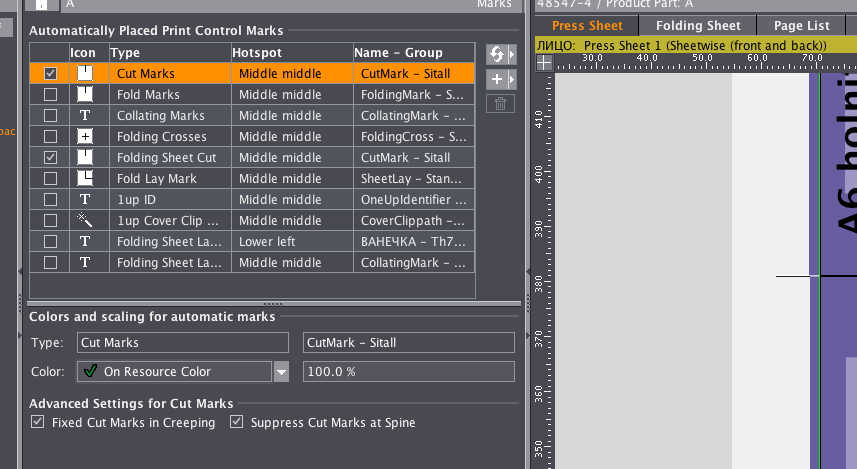Open the On Resource Color dropdown
The image size is (857, 469).
click(x=282, y=372)
